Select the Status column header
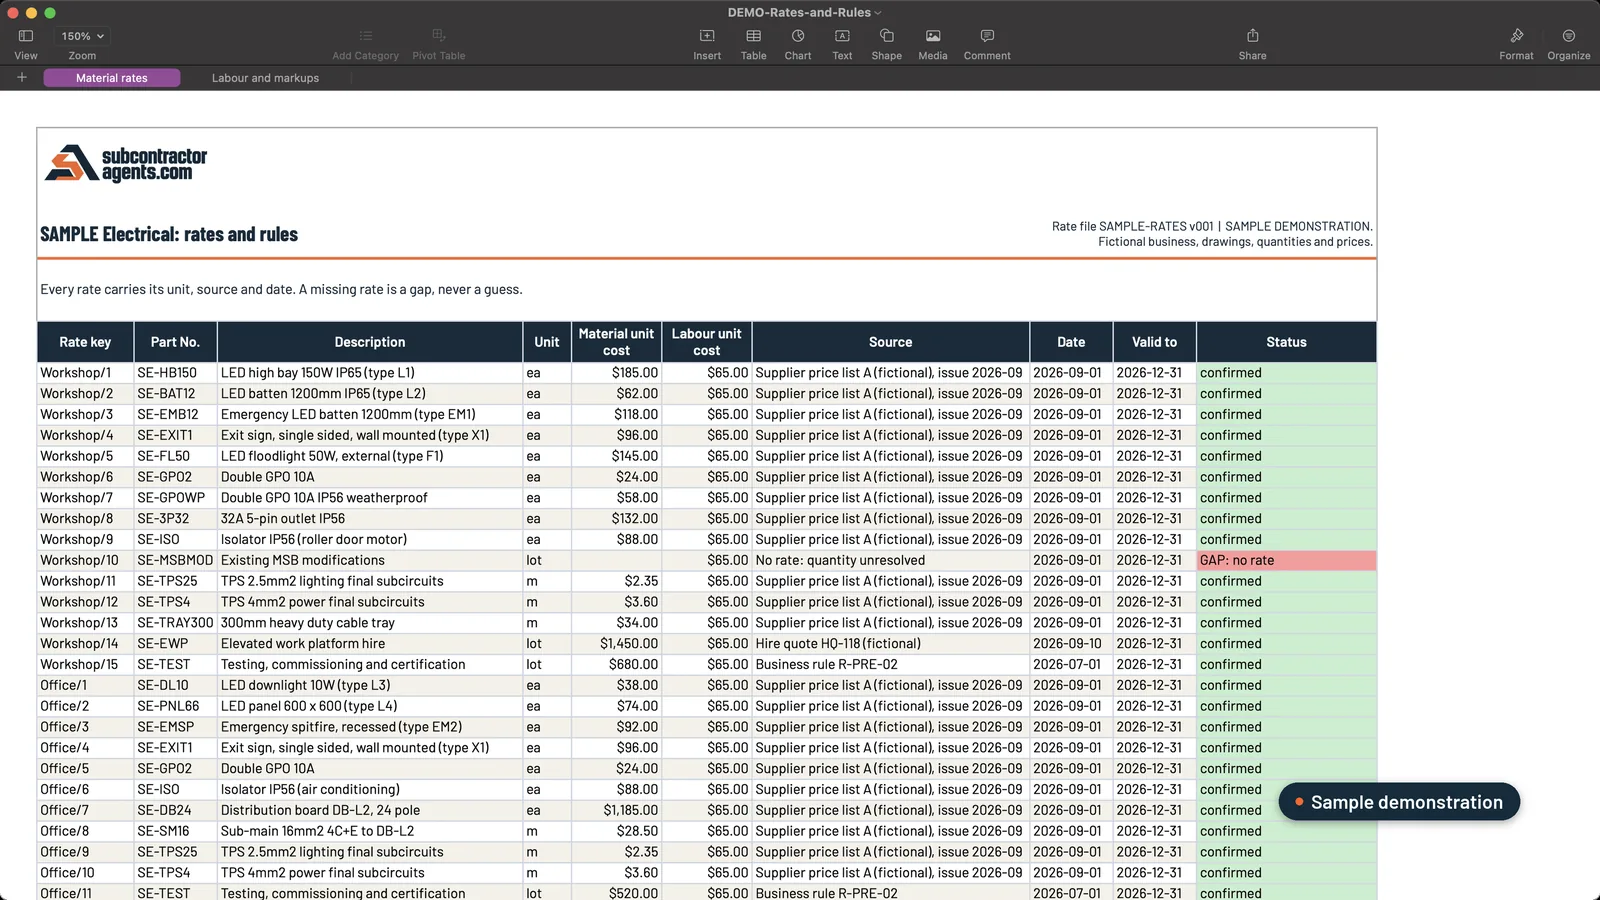 pos(1286,342)
